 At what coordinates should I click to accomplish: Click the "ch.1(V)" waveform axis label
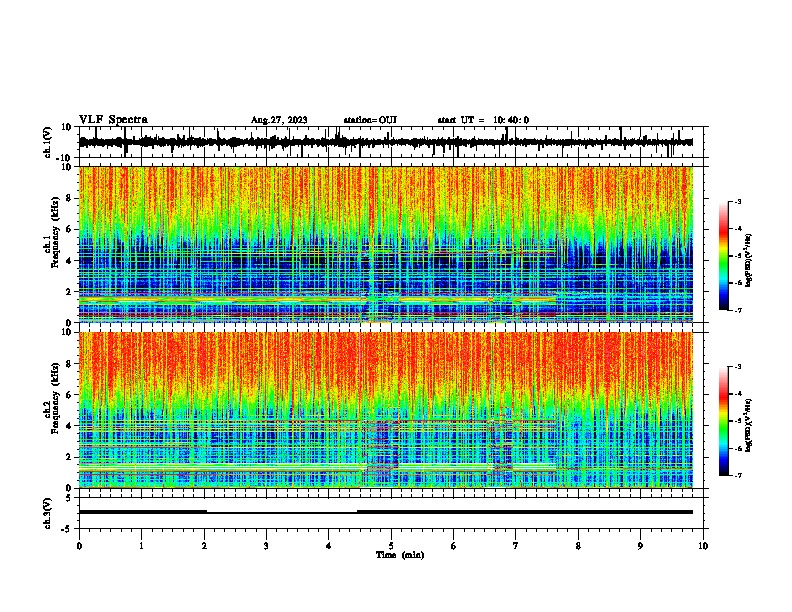(48, 142)
